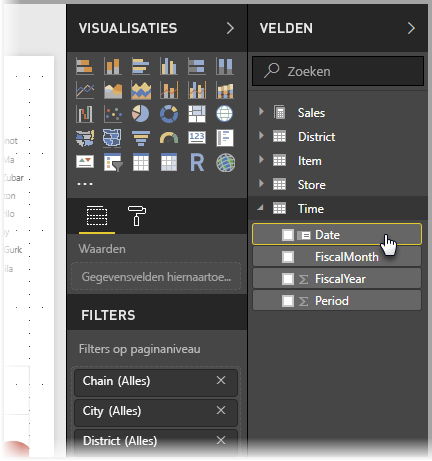Select the clustered column chart visual
This screenshot has width=432, height=461.
tap(169, 66)
